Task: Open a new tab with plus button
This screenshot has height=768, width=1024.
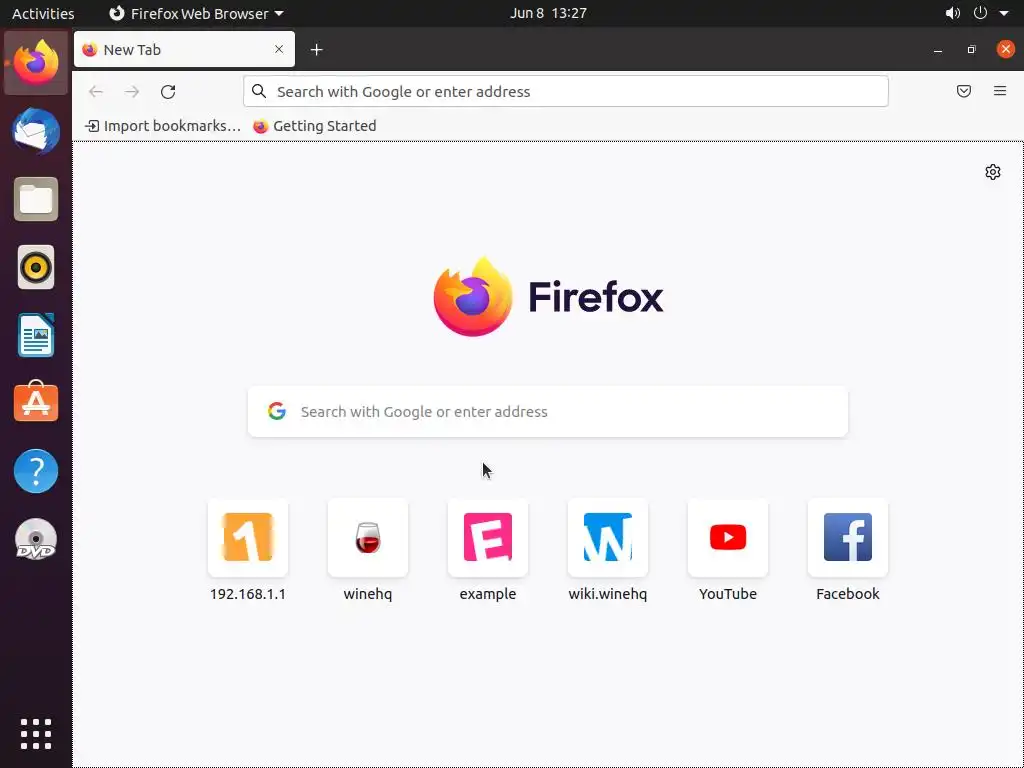Action: point(317,50)
